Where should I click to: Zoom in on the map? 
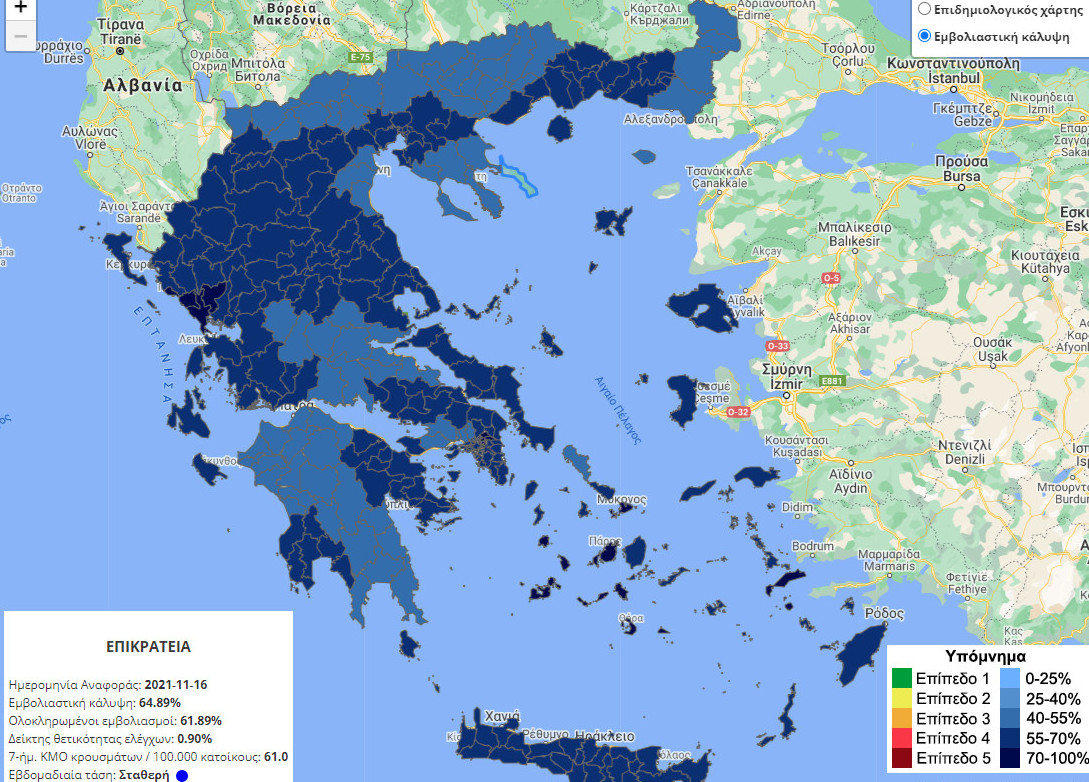point(19,8)
